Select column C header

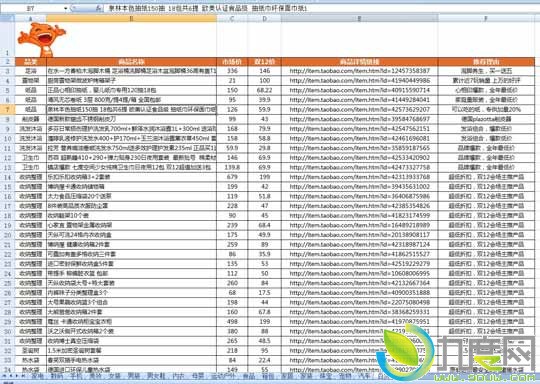coord(232,18)
